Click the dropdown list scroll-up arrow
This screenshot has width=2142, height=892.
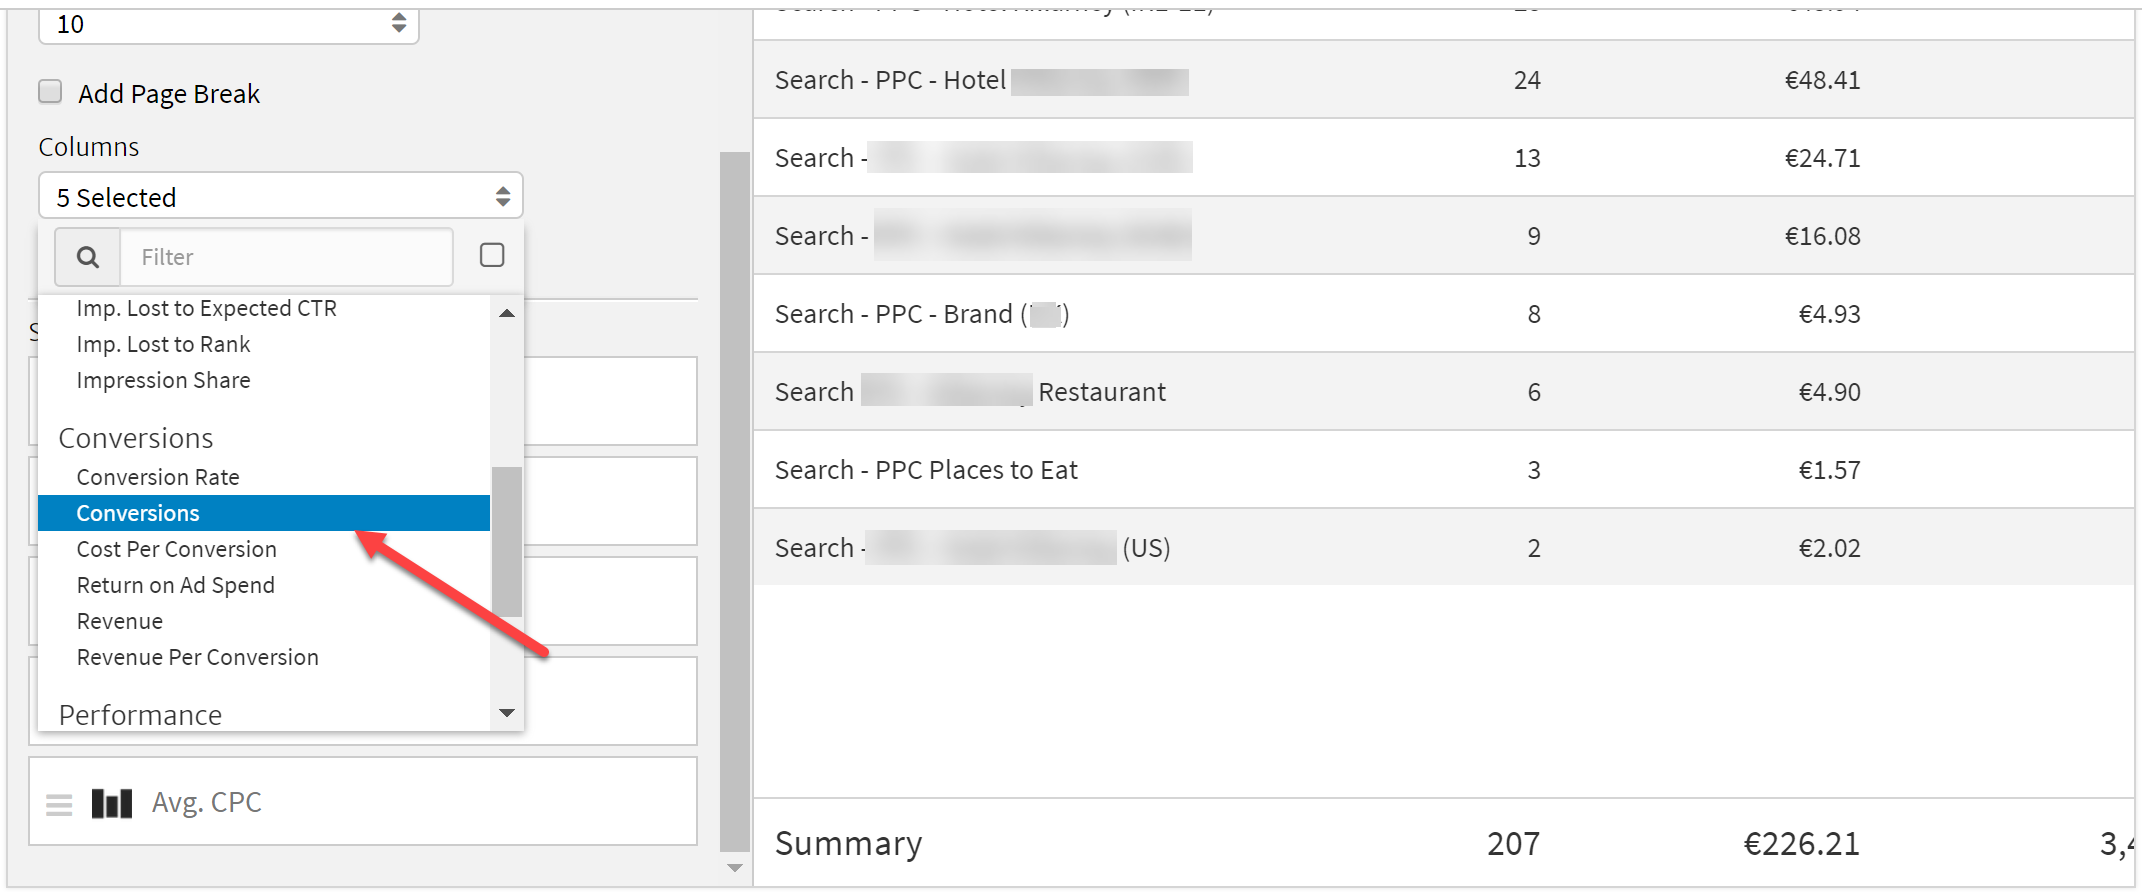(x=507, y=313)
